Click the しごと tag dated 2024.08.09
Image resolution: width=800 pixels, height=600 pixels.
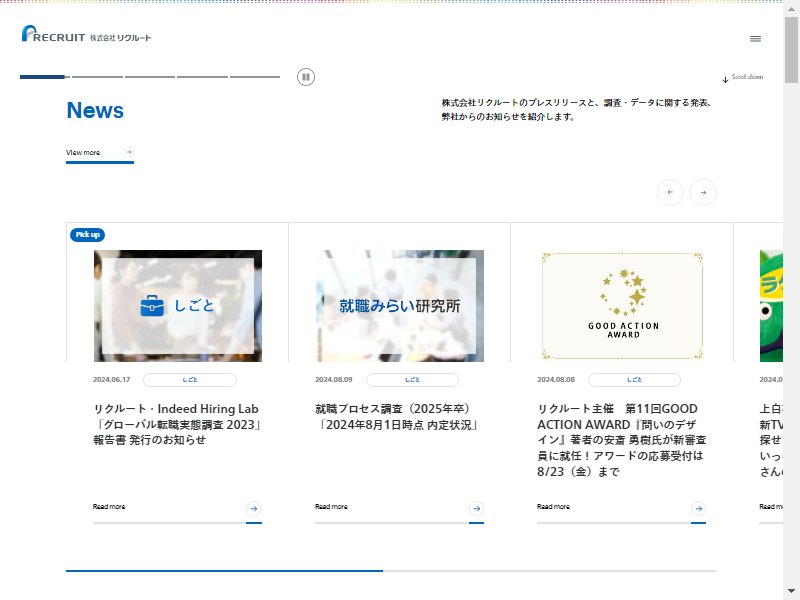tap(412, 380)
